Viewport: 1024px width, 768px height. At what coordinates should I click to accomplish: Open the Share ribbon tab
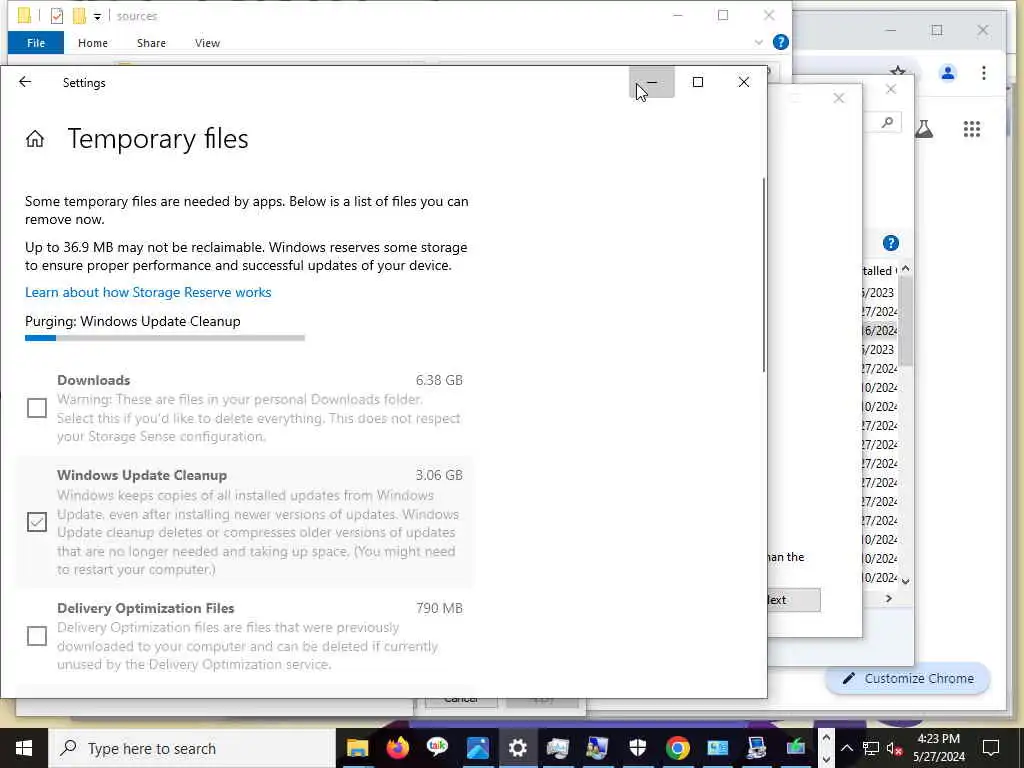[151, 42]
